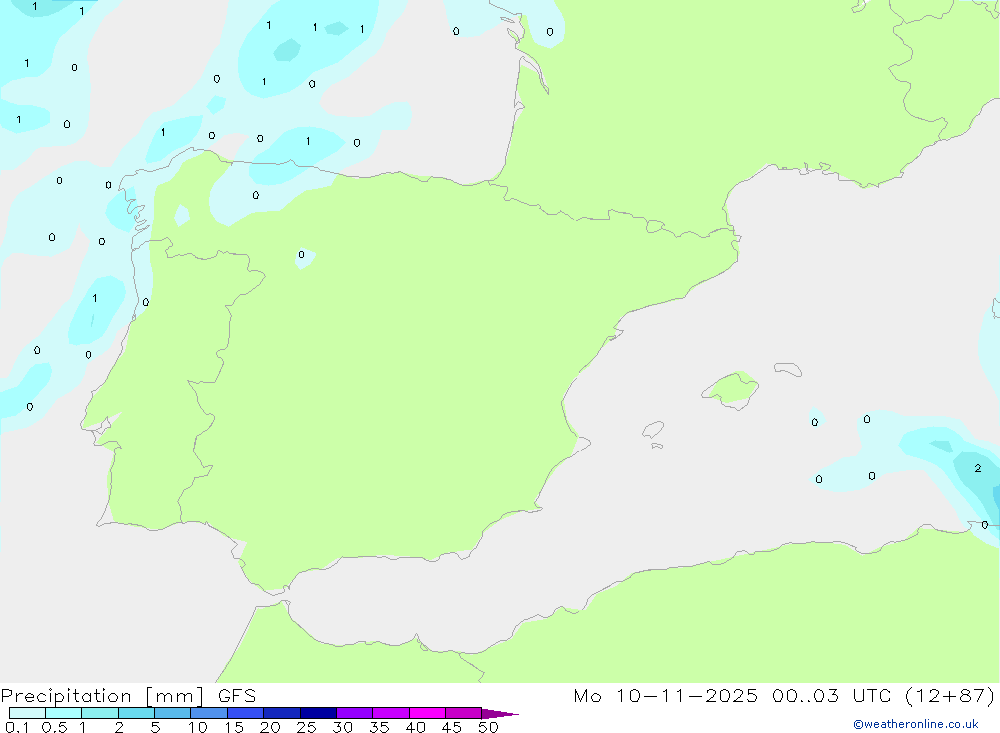Click the 20–25 mm dark blue swatch
The width and height of the screenshot is (1000, 733).
click(x=281, y=713)
